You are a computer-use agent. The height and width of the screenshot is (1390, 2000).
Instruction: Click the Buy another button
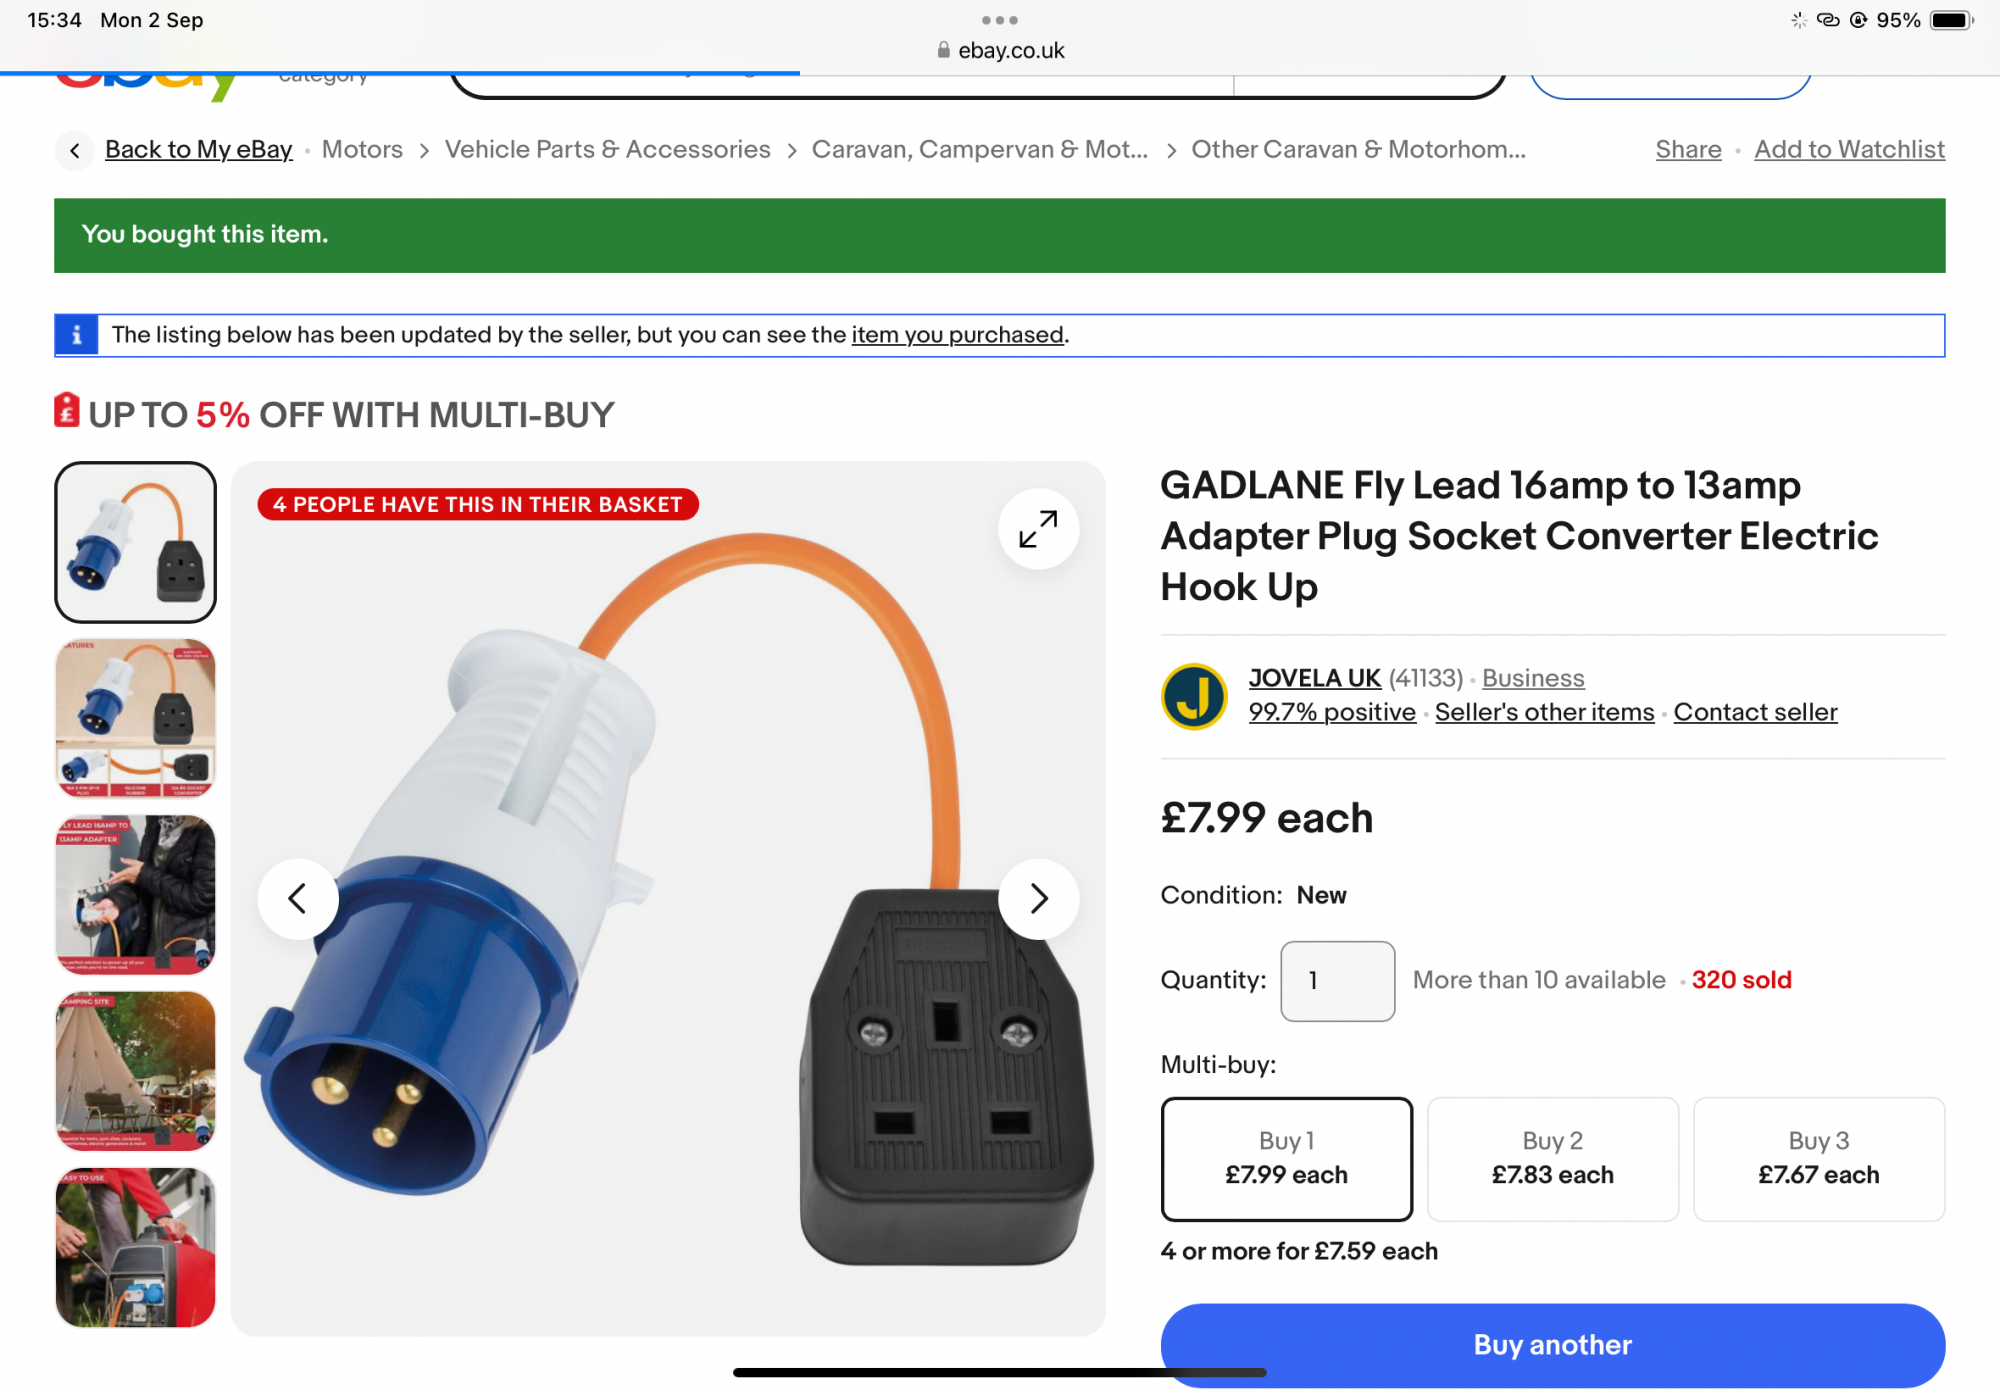[1552, 1344]
